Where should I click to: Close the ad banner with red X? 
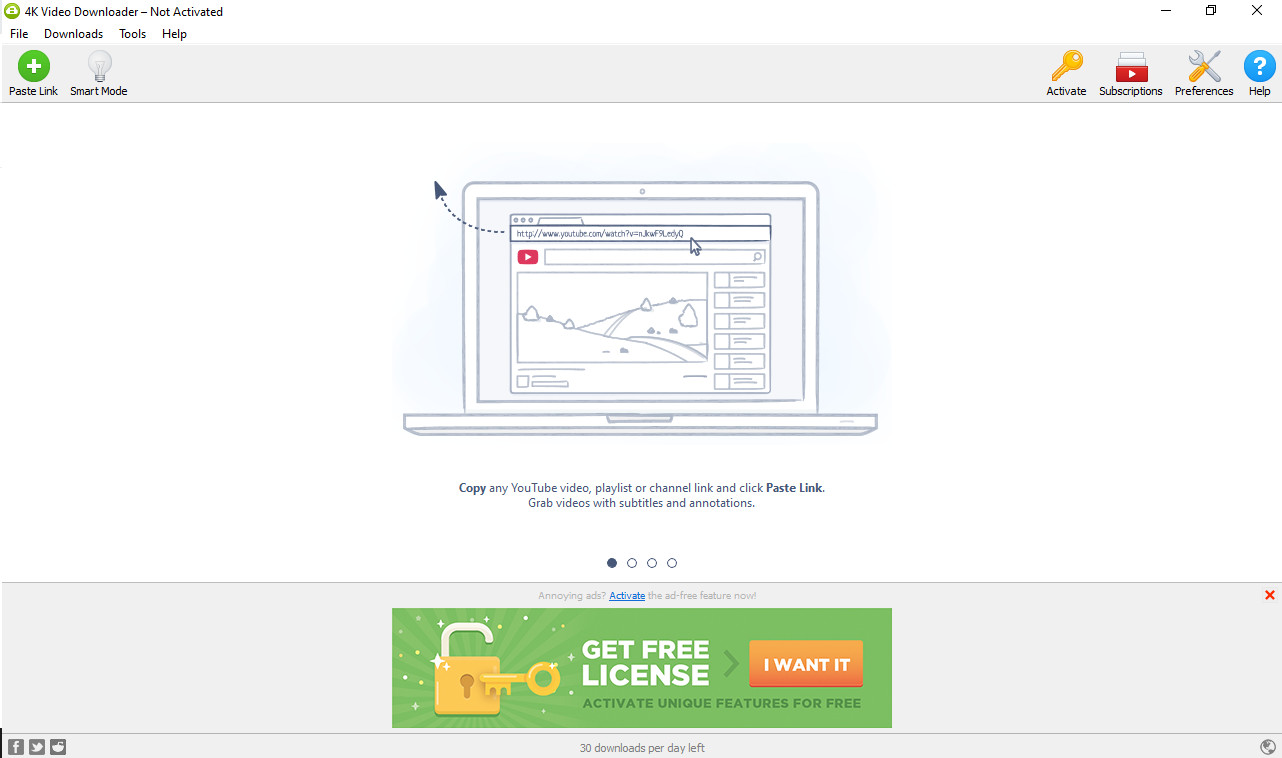coord(1270,595)
